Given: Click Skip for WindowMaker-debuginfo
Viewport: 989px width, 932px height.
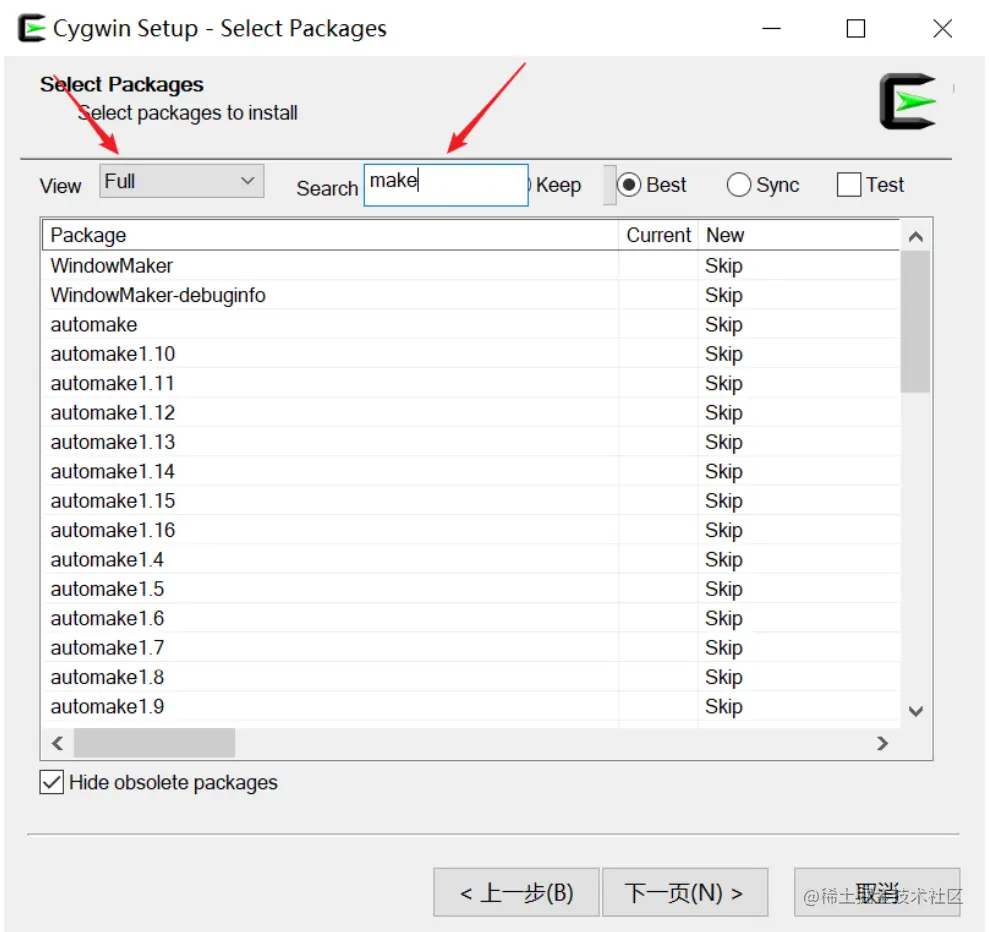Looking at the screenshot, I should coord(723,296).
